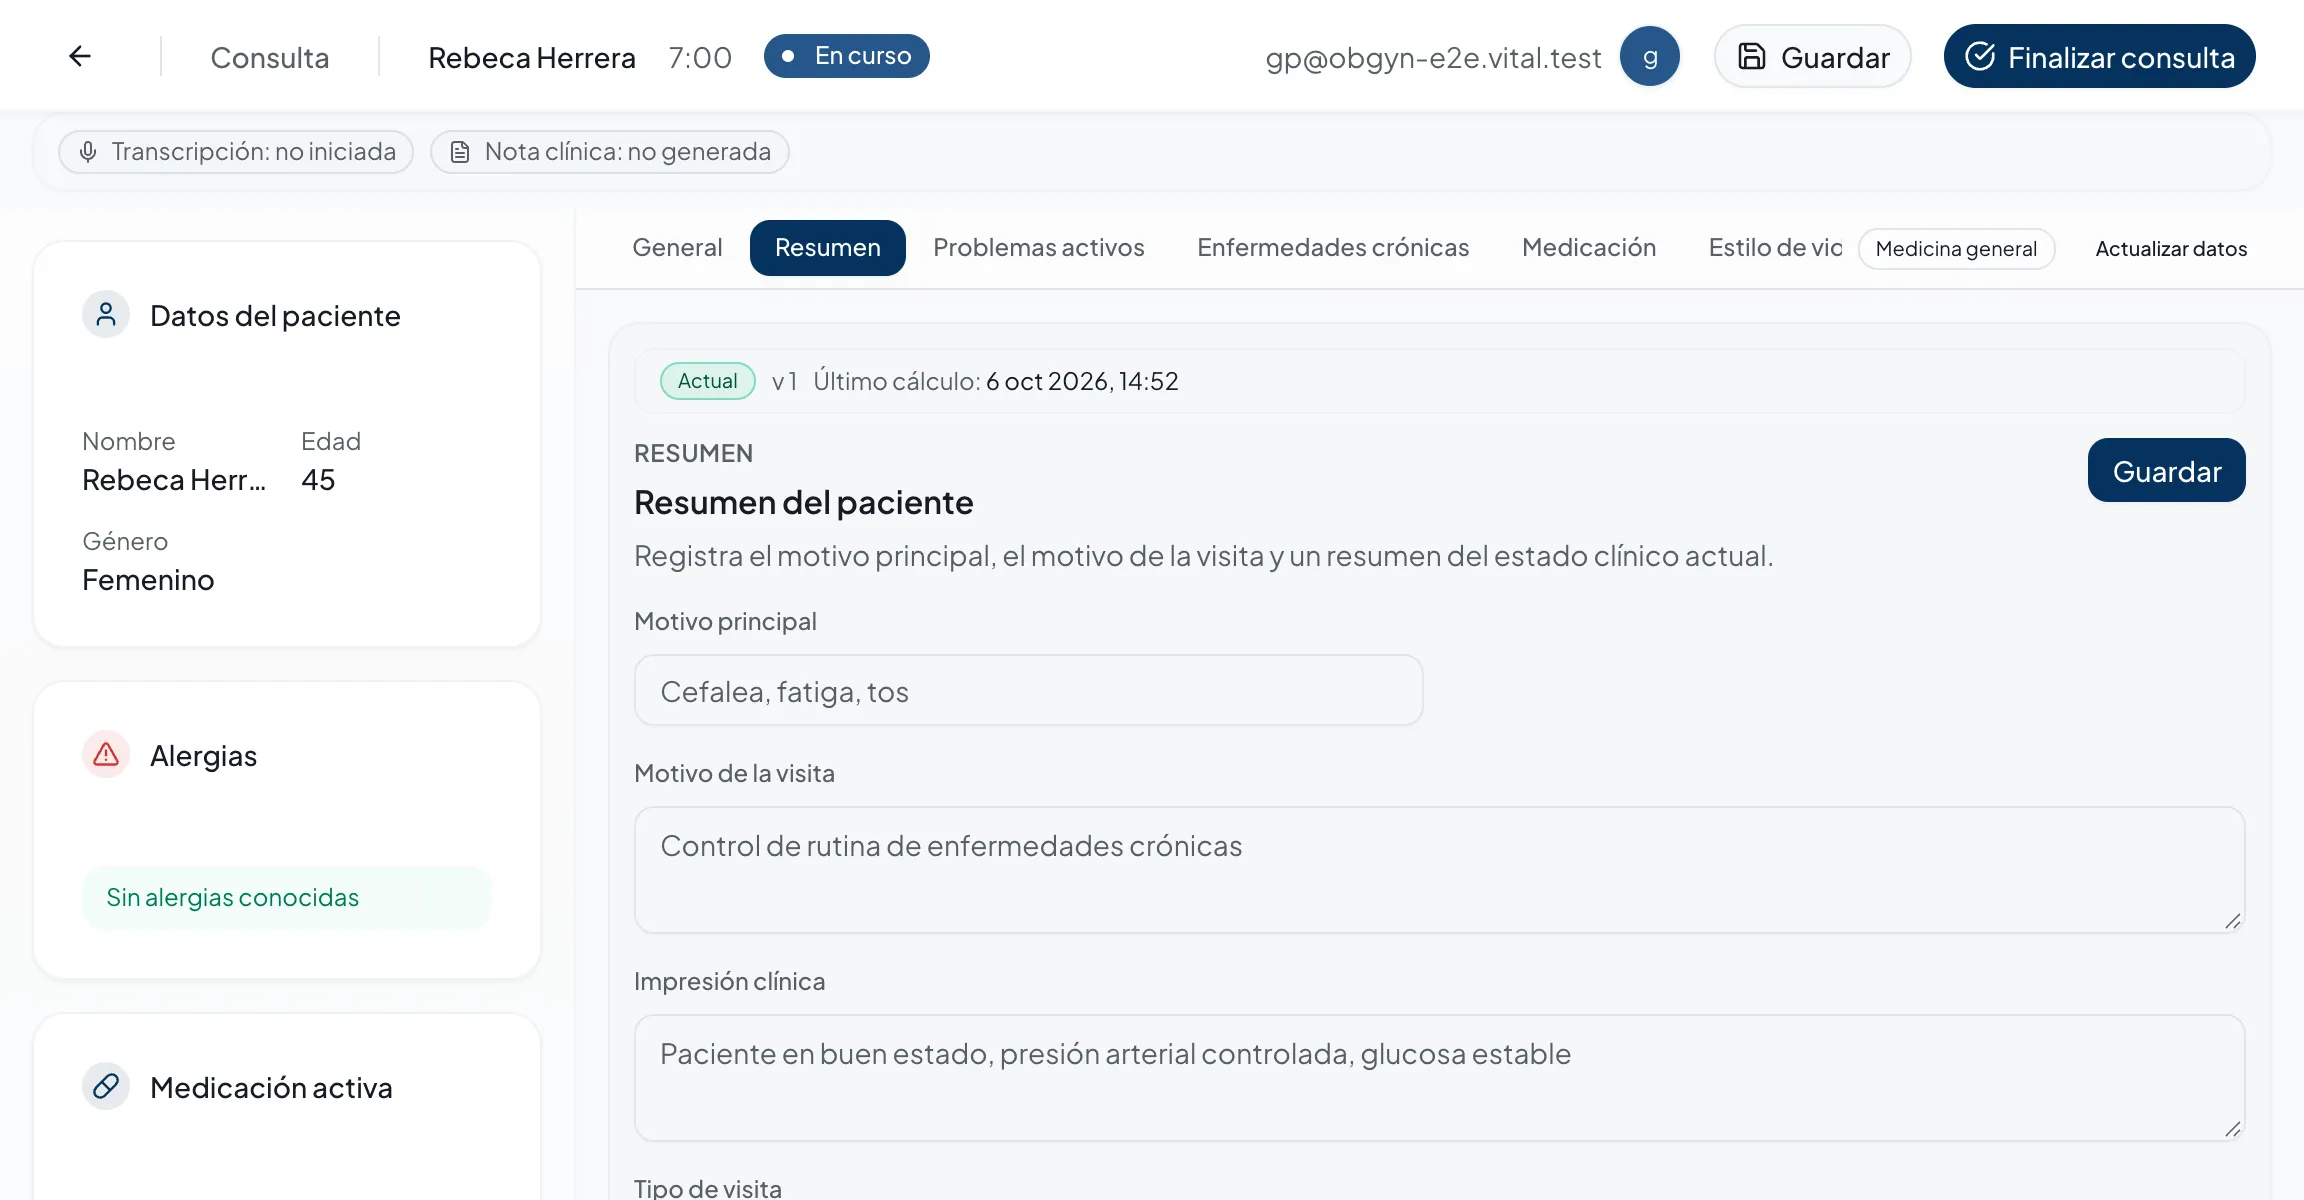The width and height of the screenshot is (2304, 1200).
Task: Click the floppy-disk icon in top Guardar
Action: tap(1752, 56)
